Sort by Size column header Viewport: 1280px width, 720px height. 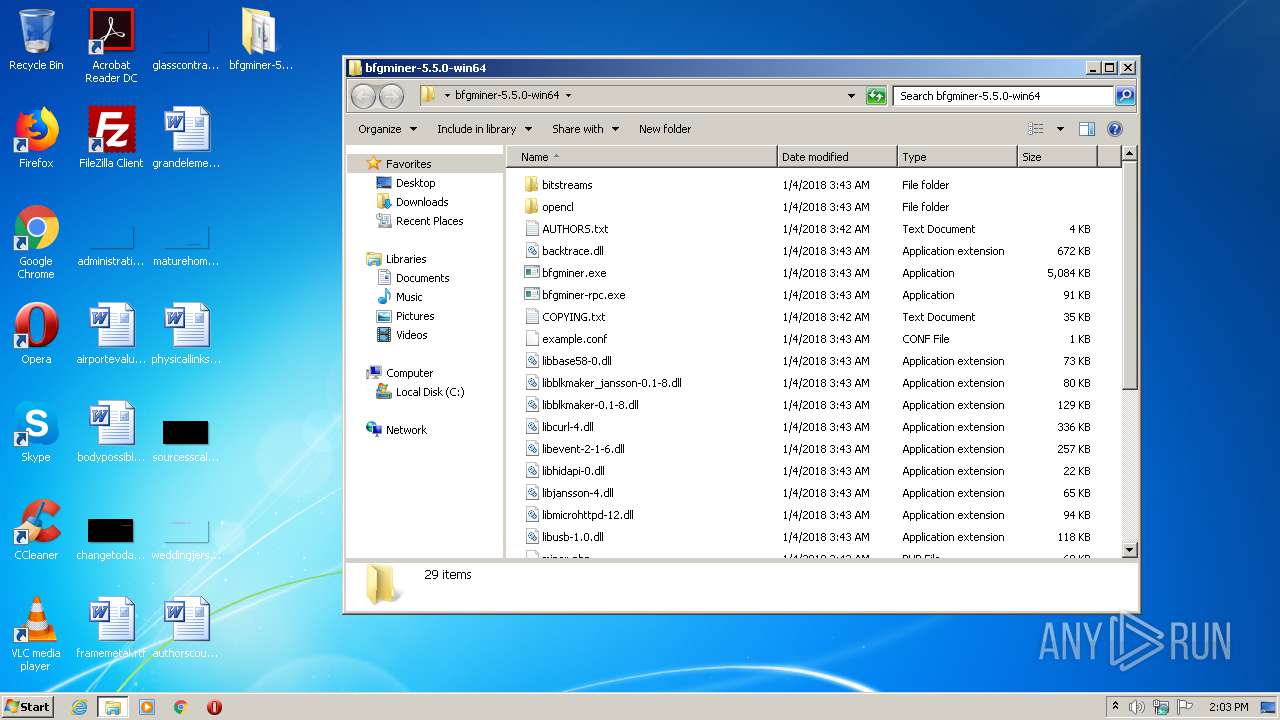1057,157
